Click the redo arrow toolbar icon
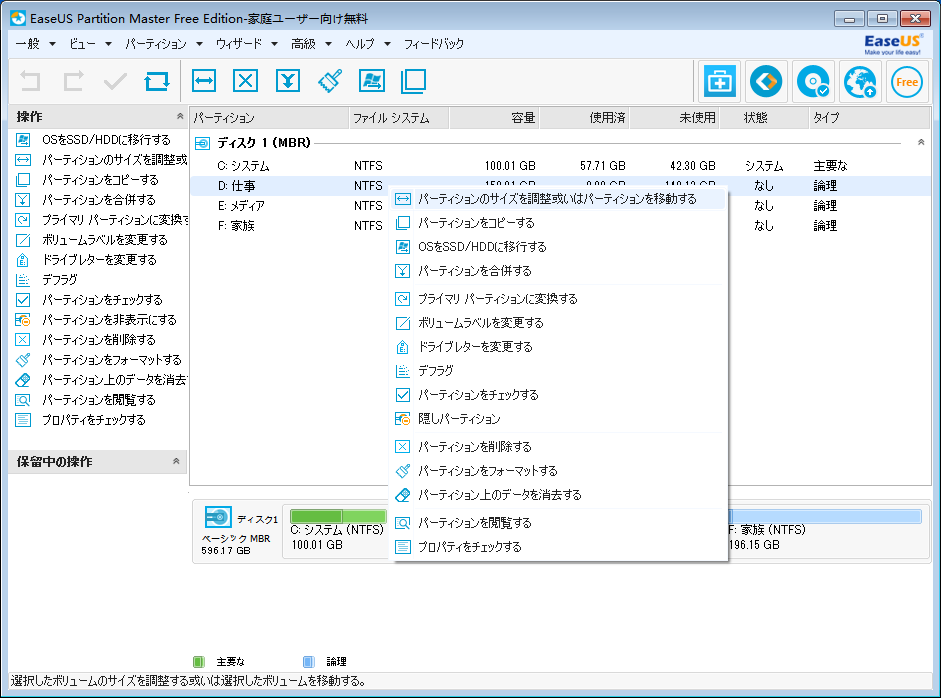The image size is (941, 698). (x=73, y=81)
